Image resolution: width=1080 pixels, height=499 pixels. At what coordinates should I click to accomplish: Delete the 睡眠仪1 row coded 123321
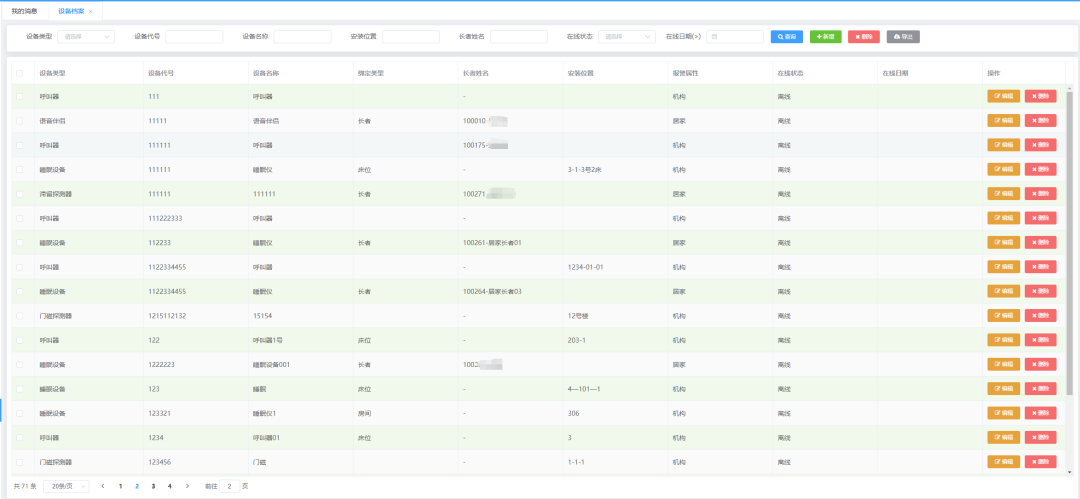1040,413
